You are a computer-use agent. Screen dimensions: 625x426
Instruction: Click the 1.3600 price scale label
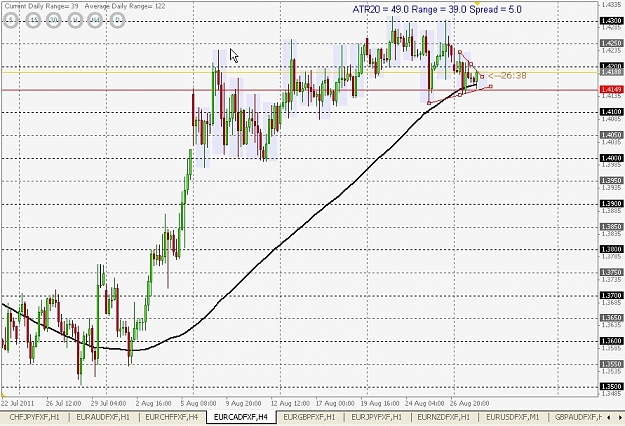point(611,341)
